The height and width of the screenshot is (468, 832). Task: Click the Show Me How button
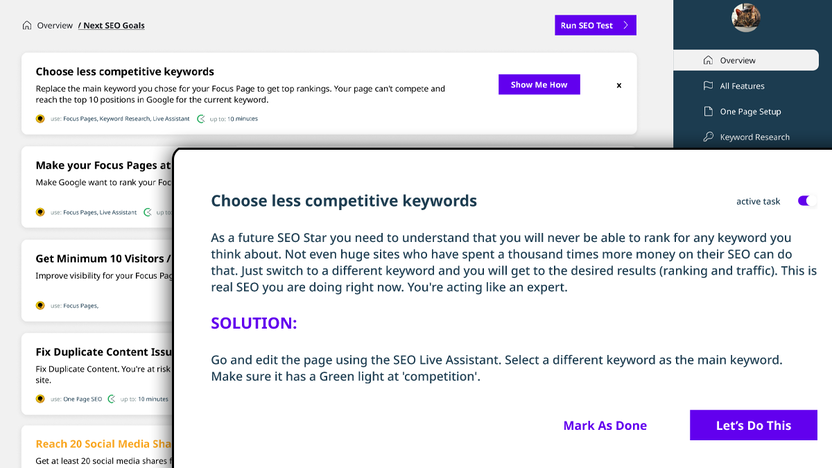(539, 84)
